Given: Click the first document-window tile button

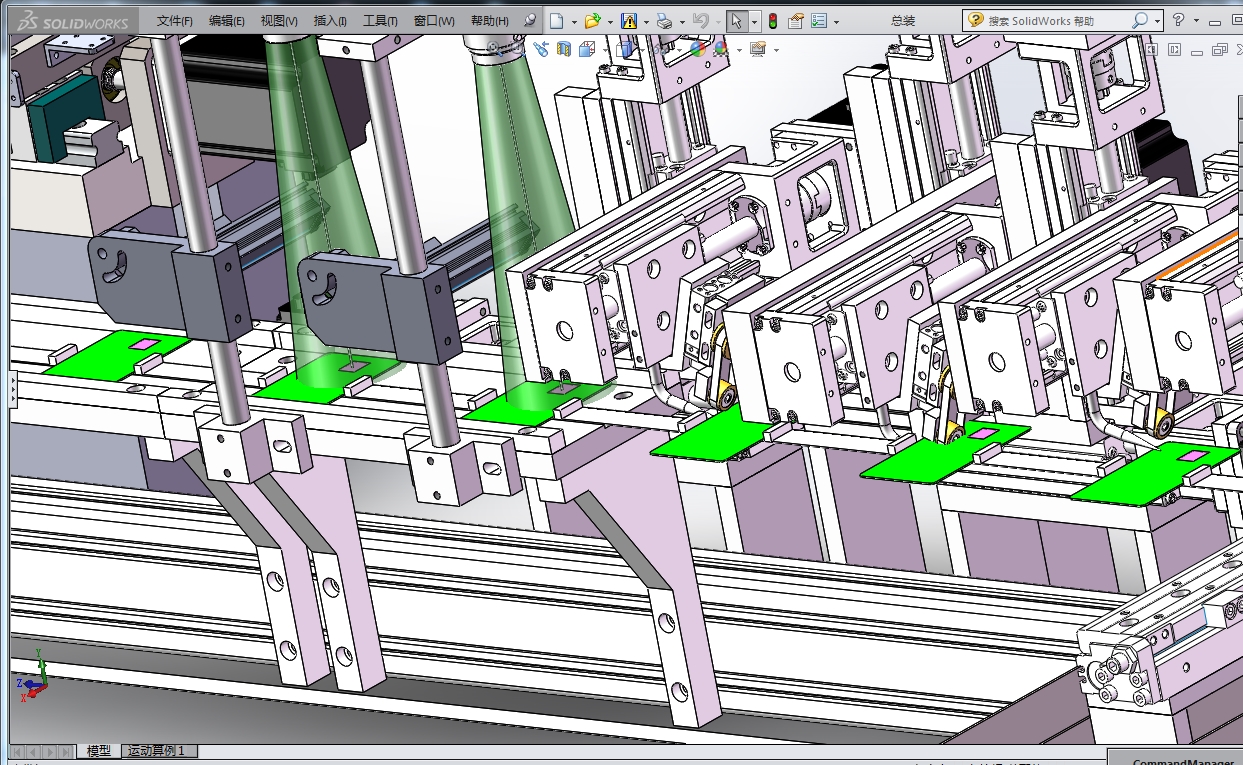Looking at the screenshot, I should coord(1149,49).
